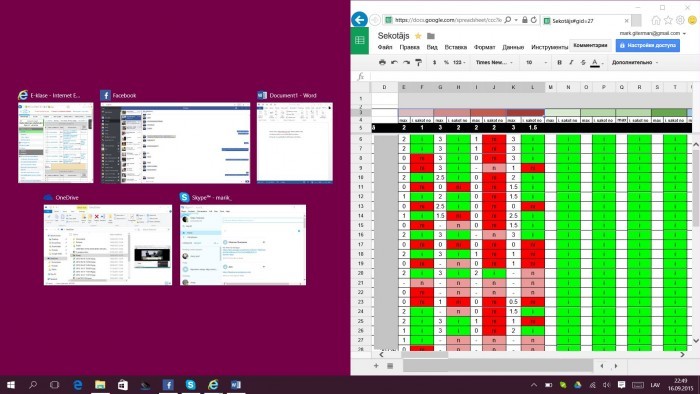Select the OneDrive window thumbnail
Image resolution: width=700 pixels, height=394 pixels.
coord(108,245)
